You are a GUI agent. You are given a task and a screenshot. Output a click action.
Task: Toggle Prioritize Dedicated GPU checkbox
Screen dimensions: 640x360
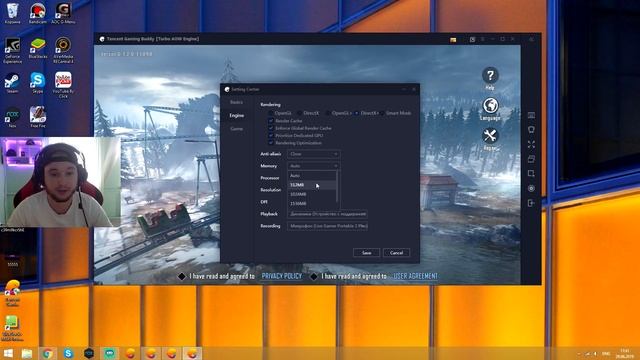(x=271, y=136)
